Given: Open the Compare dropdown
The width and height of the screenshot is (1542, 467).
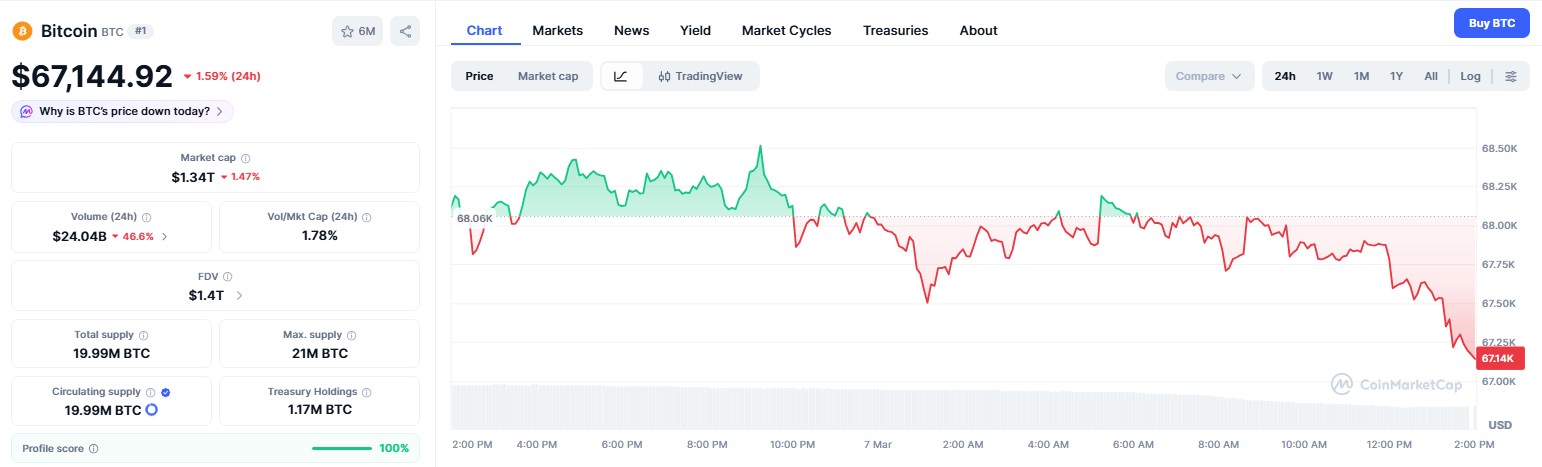Looking at the screenshot, I should [1208, 76].
